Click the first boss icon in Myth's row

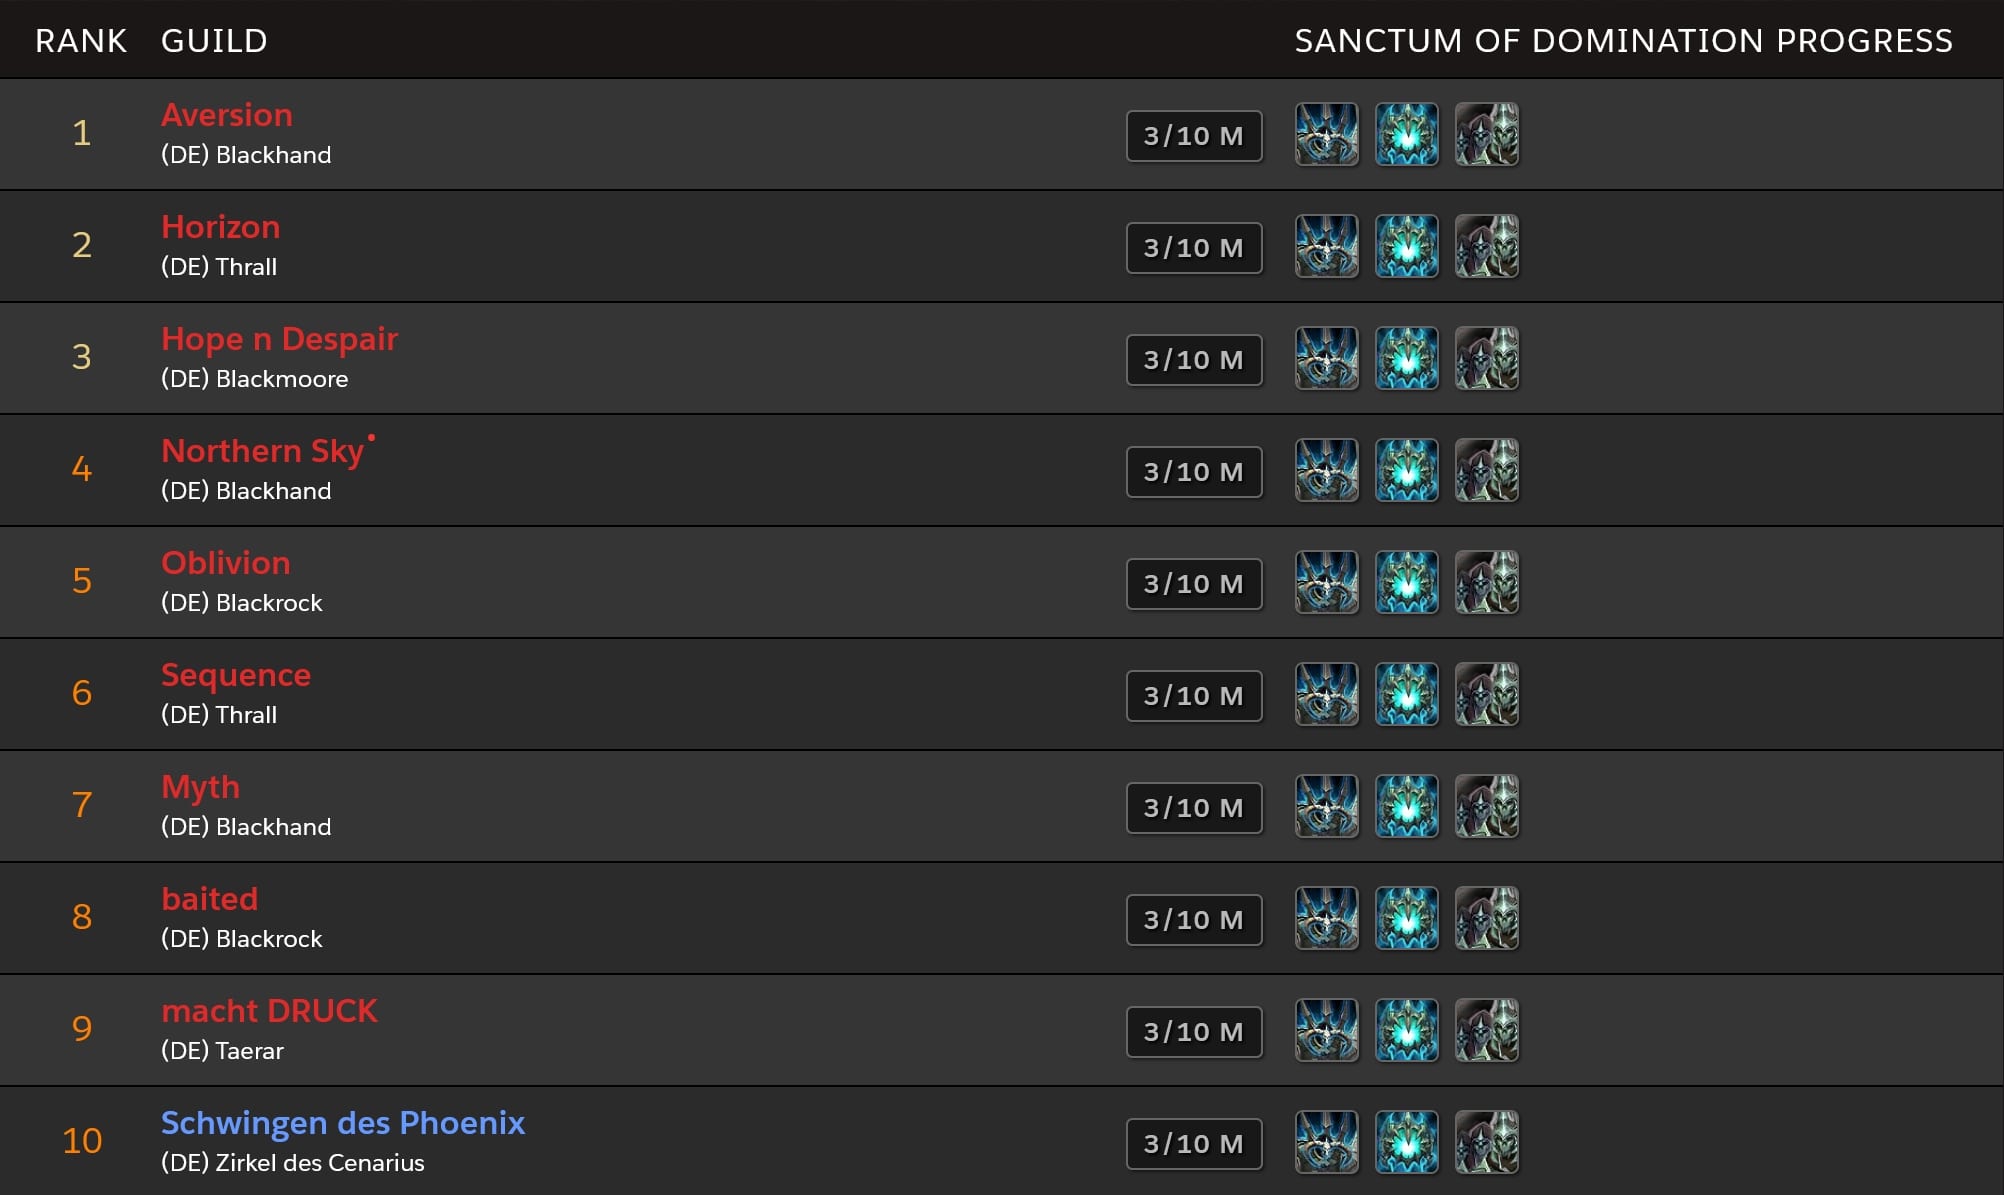(1327, 806)
